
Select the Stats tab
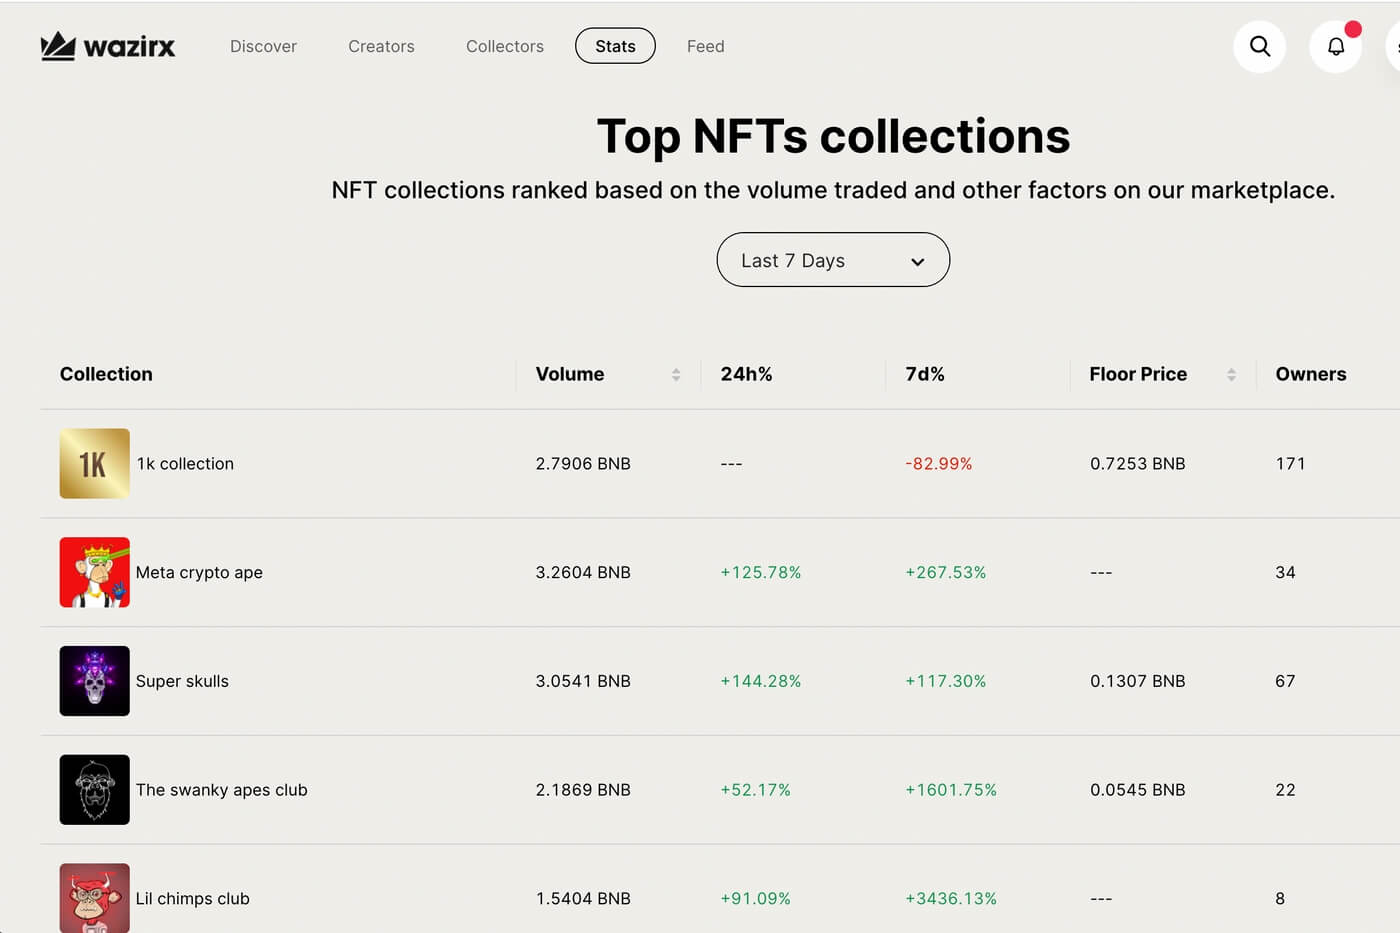pos(615,46)
